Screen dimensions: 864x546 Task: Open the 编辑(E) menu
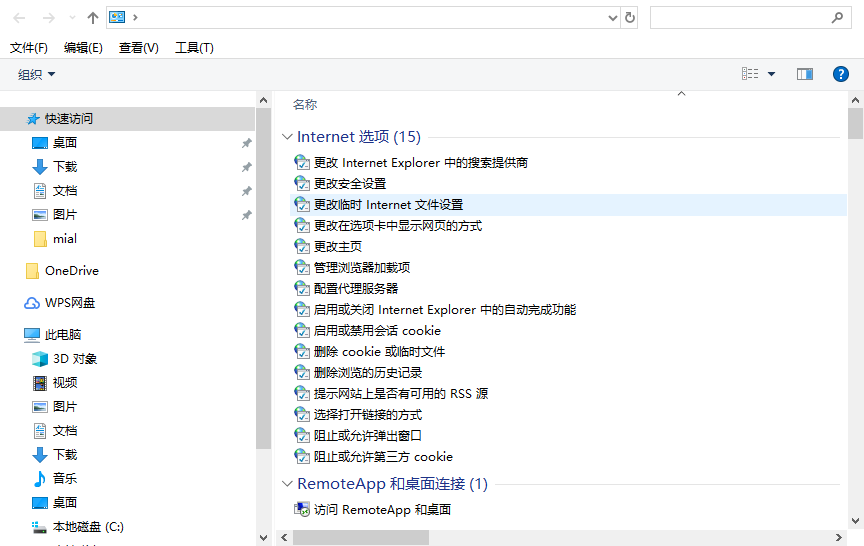(83, 48)
